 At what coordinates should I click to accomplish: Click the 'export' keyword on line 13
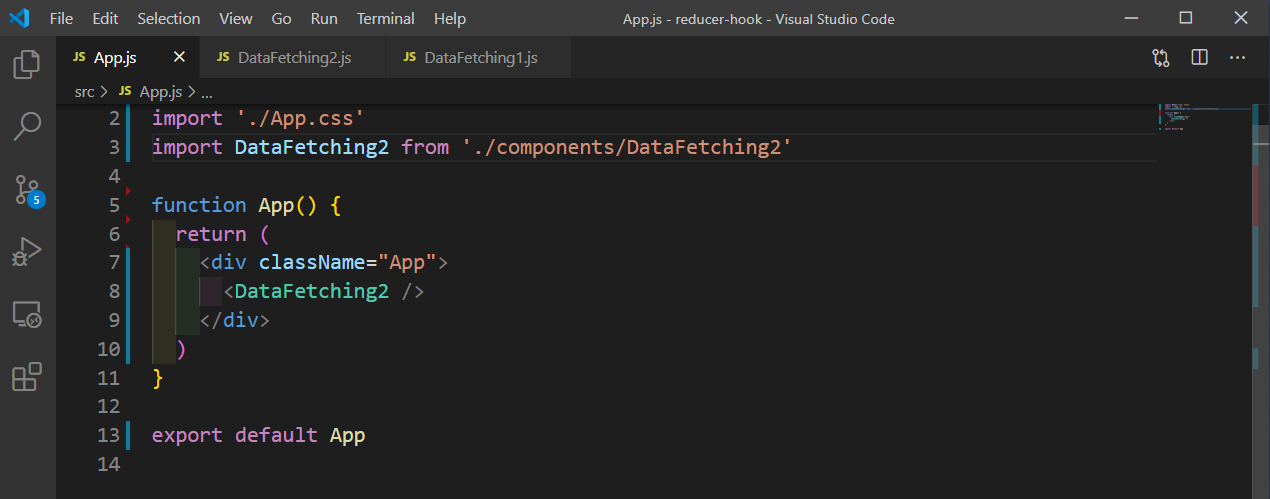coord(187,436)
